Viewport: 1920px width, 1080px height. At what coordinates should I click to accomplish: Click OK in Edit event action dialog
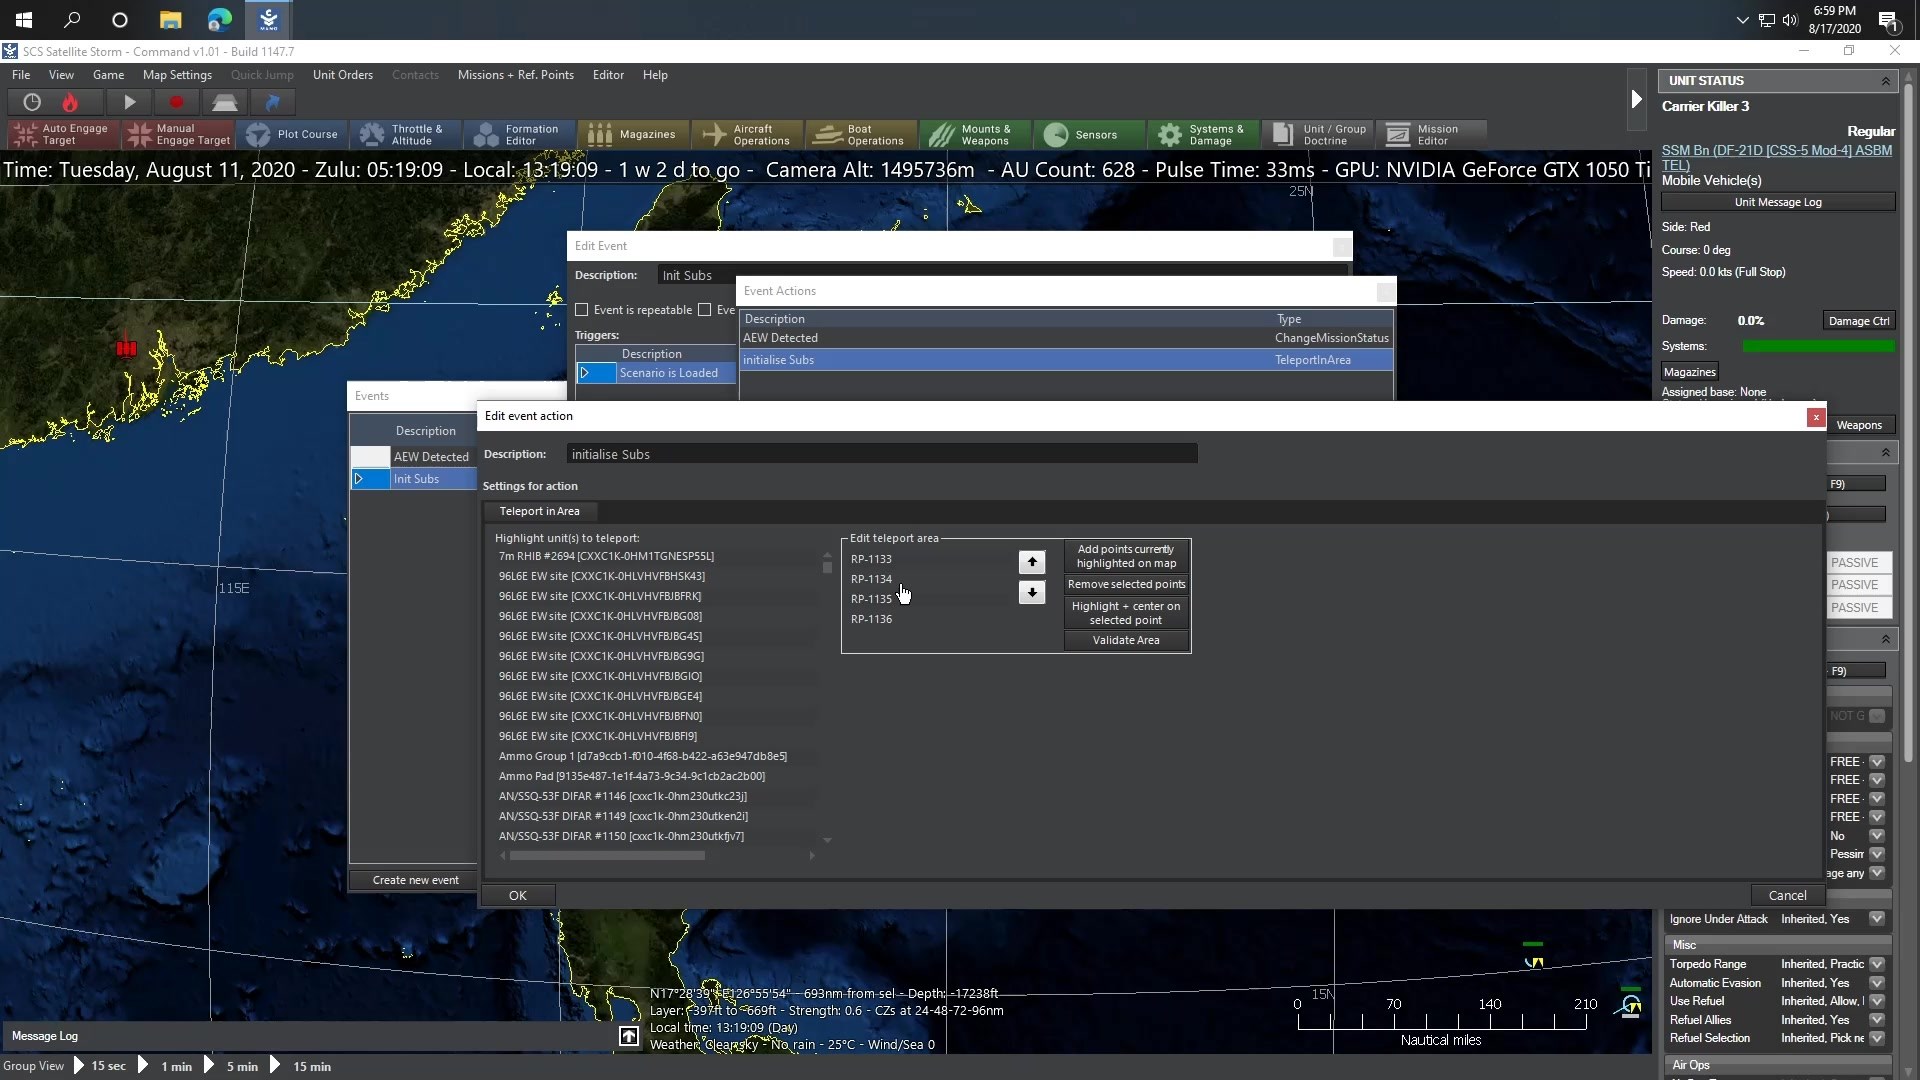click(518, 895)
